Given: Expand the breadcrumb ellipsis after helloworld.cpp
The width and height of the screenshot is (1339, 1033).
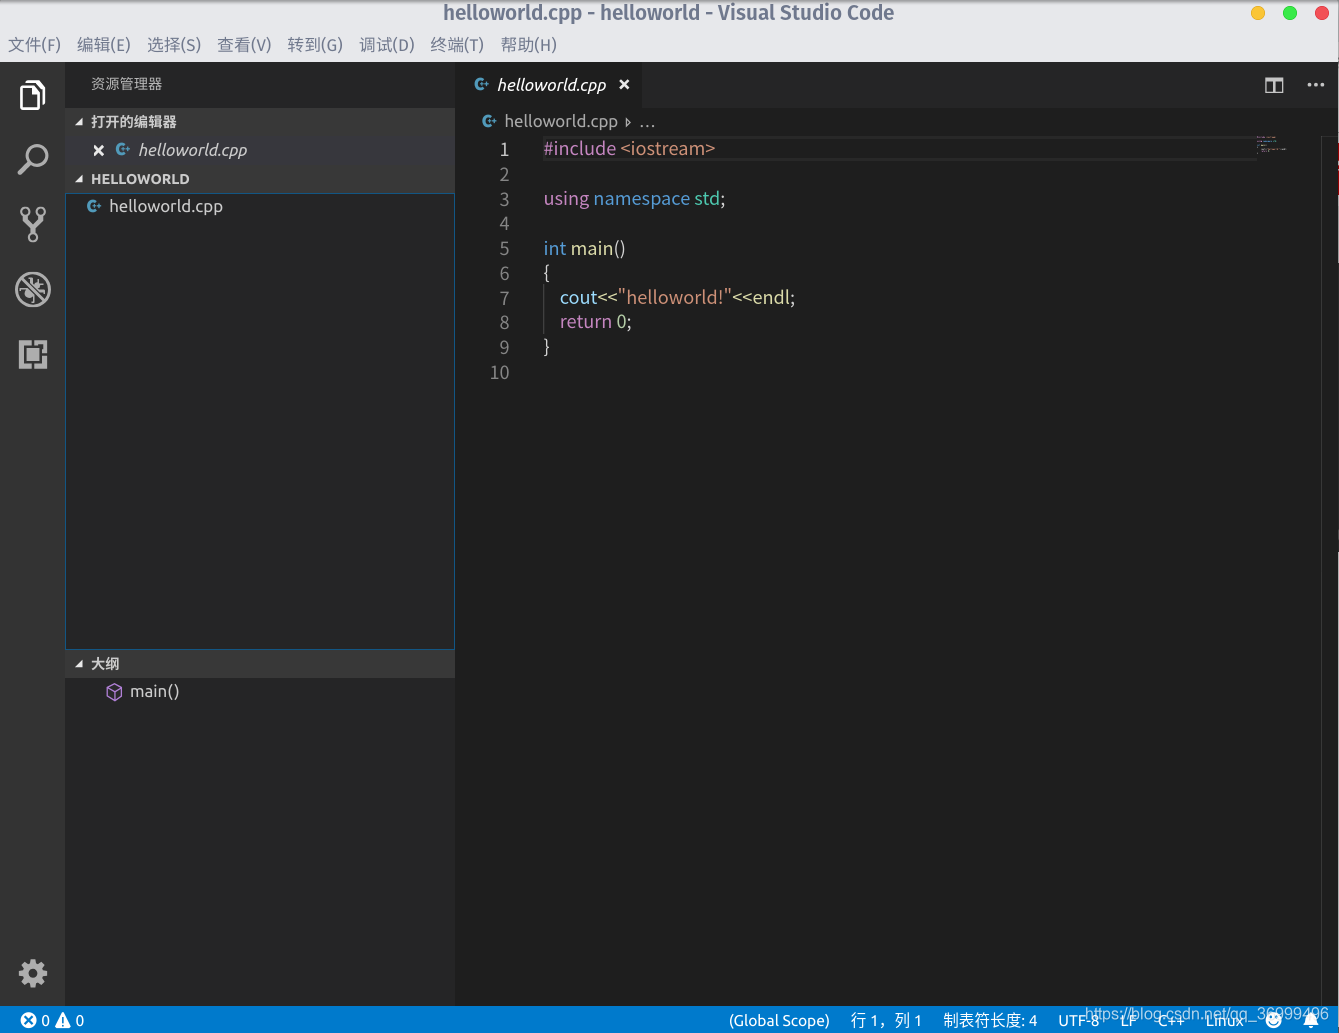Looking at the screenshot, I should tap(647, 122).
